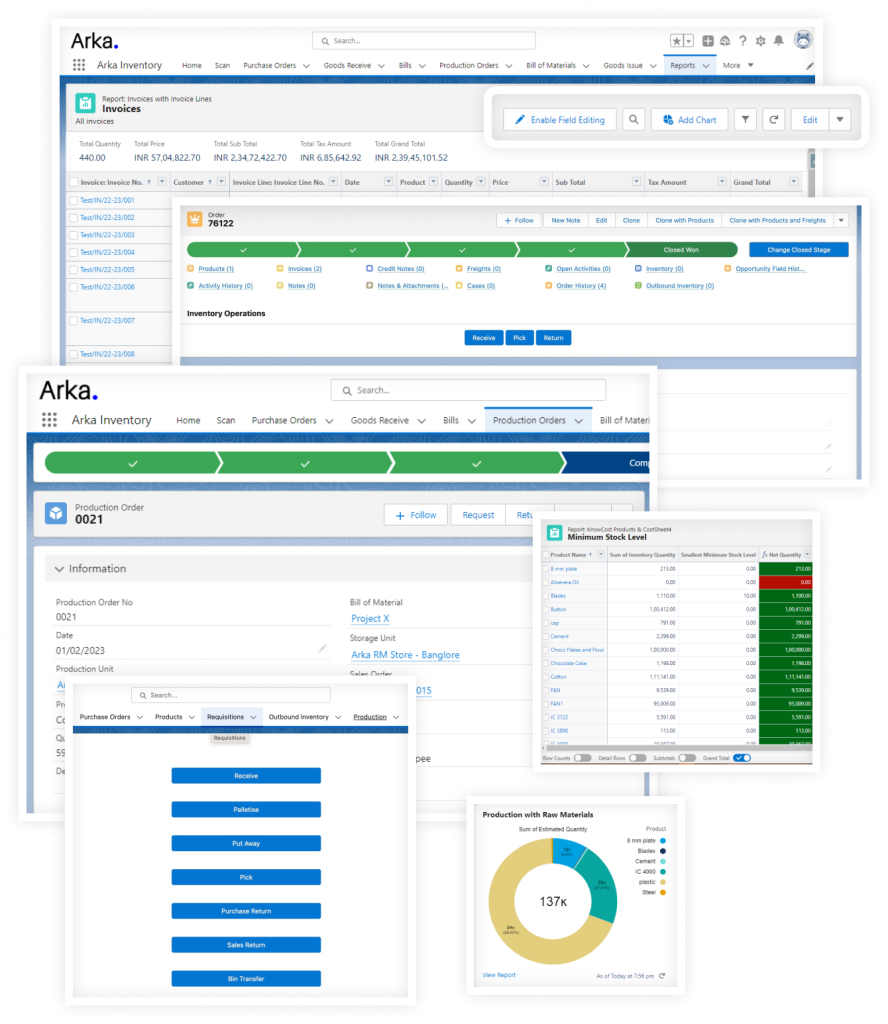This screenshot has width=888, height=1024.
Task: Open the setup gear icon
Action: click(x=761, y=41)
